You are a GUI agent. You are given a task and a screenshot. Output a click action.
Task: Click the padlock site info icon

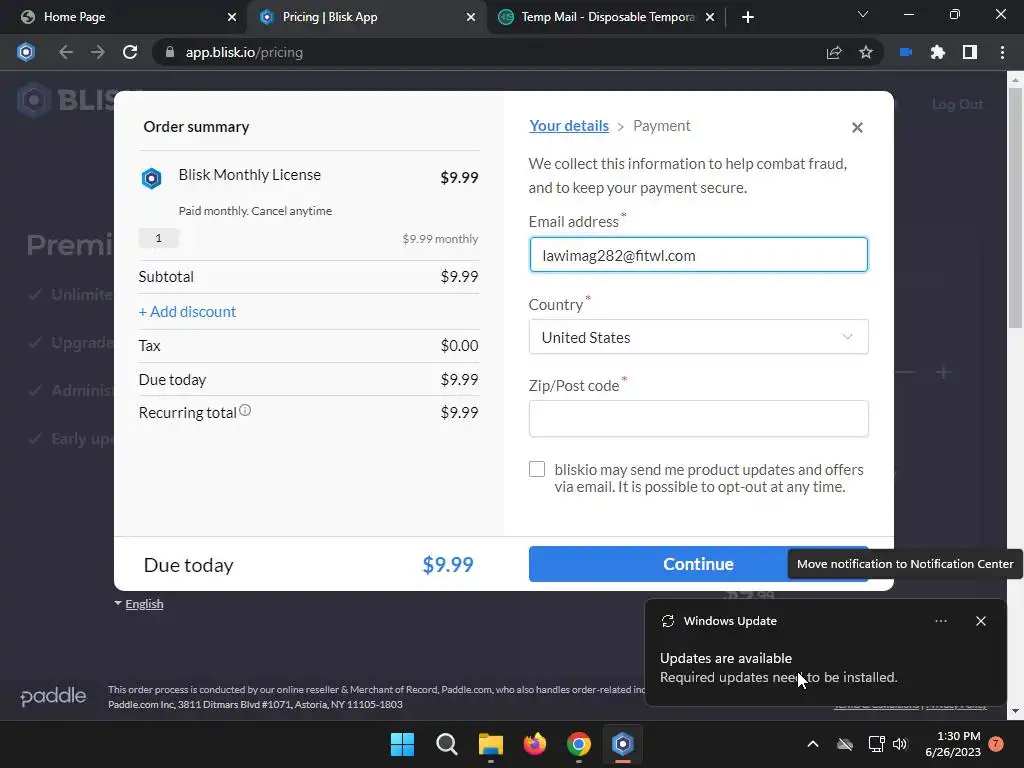170,52
